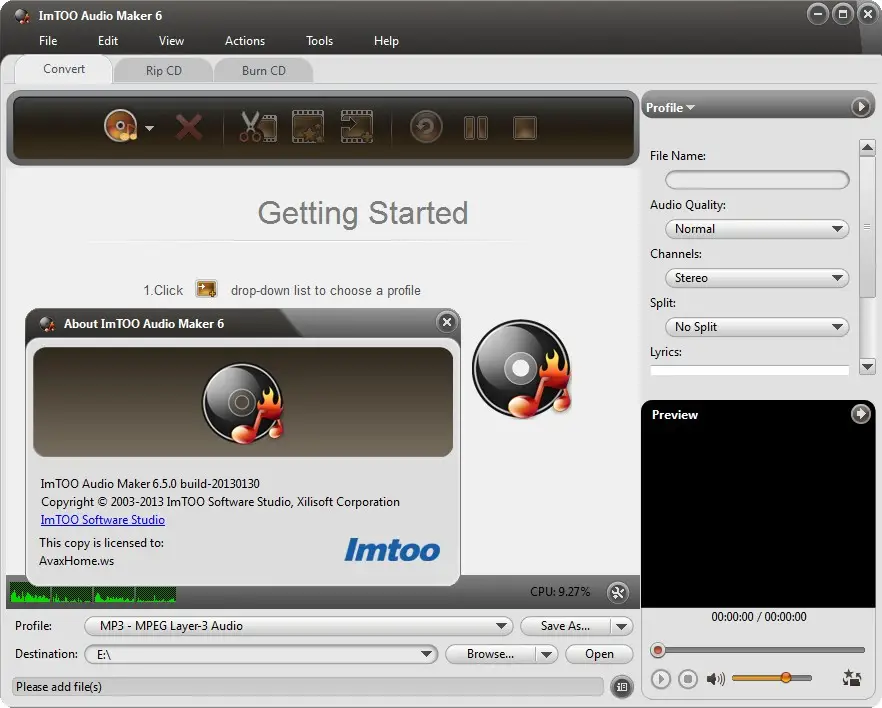Click the Save As... button

[x=565, y=626]
